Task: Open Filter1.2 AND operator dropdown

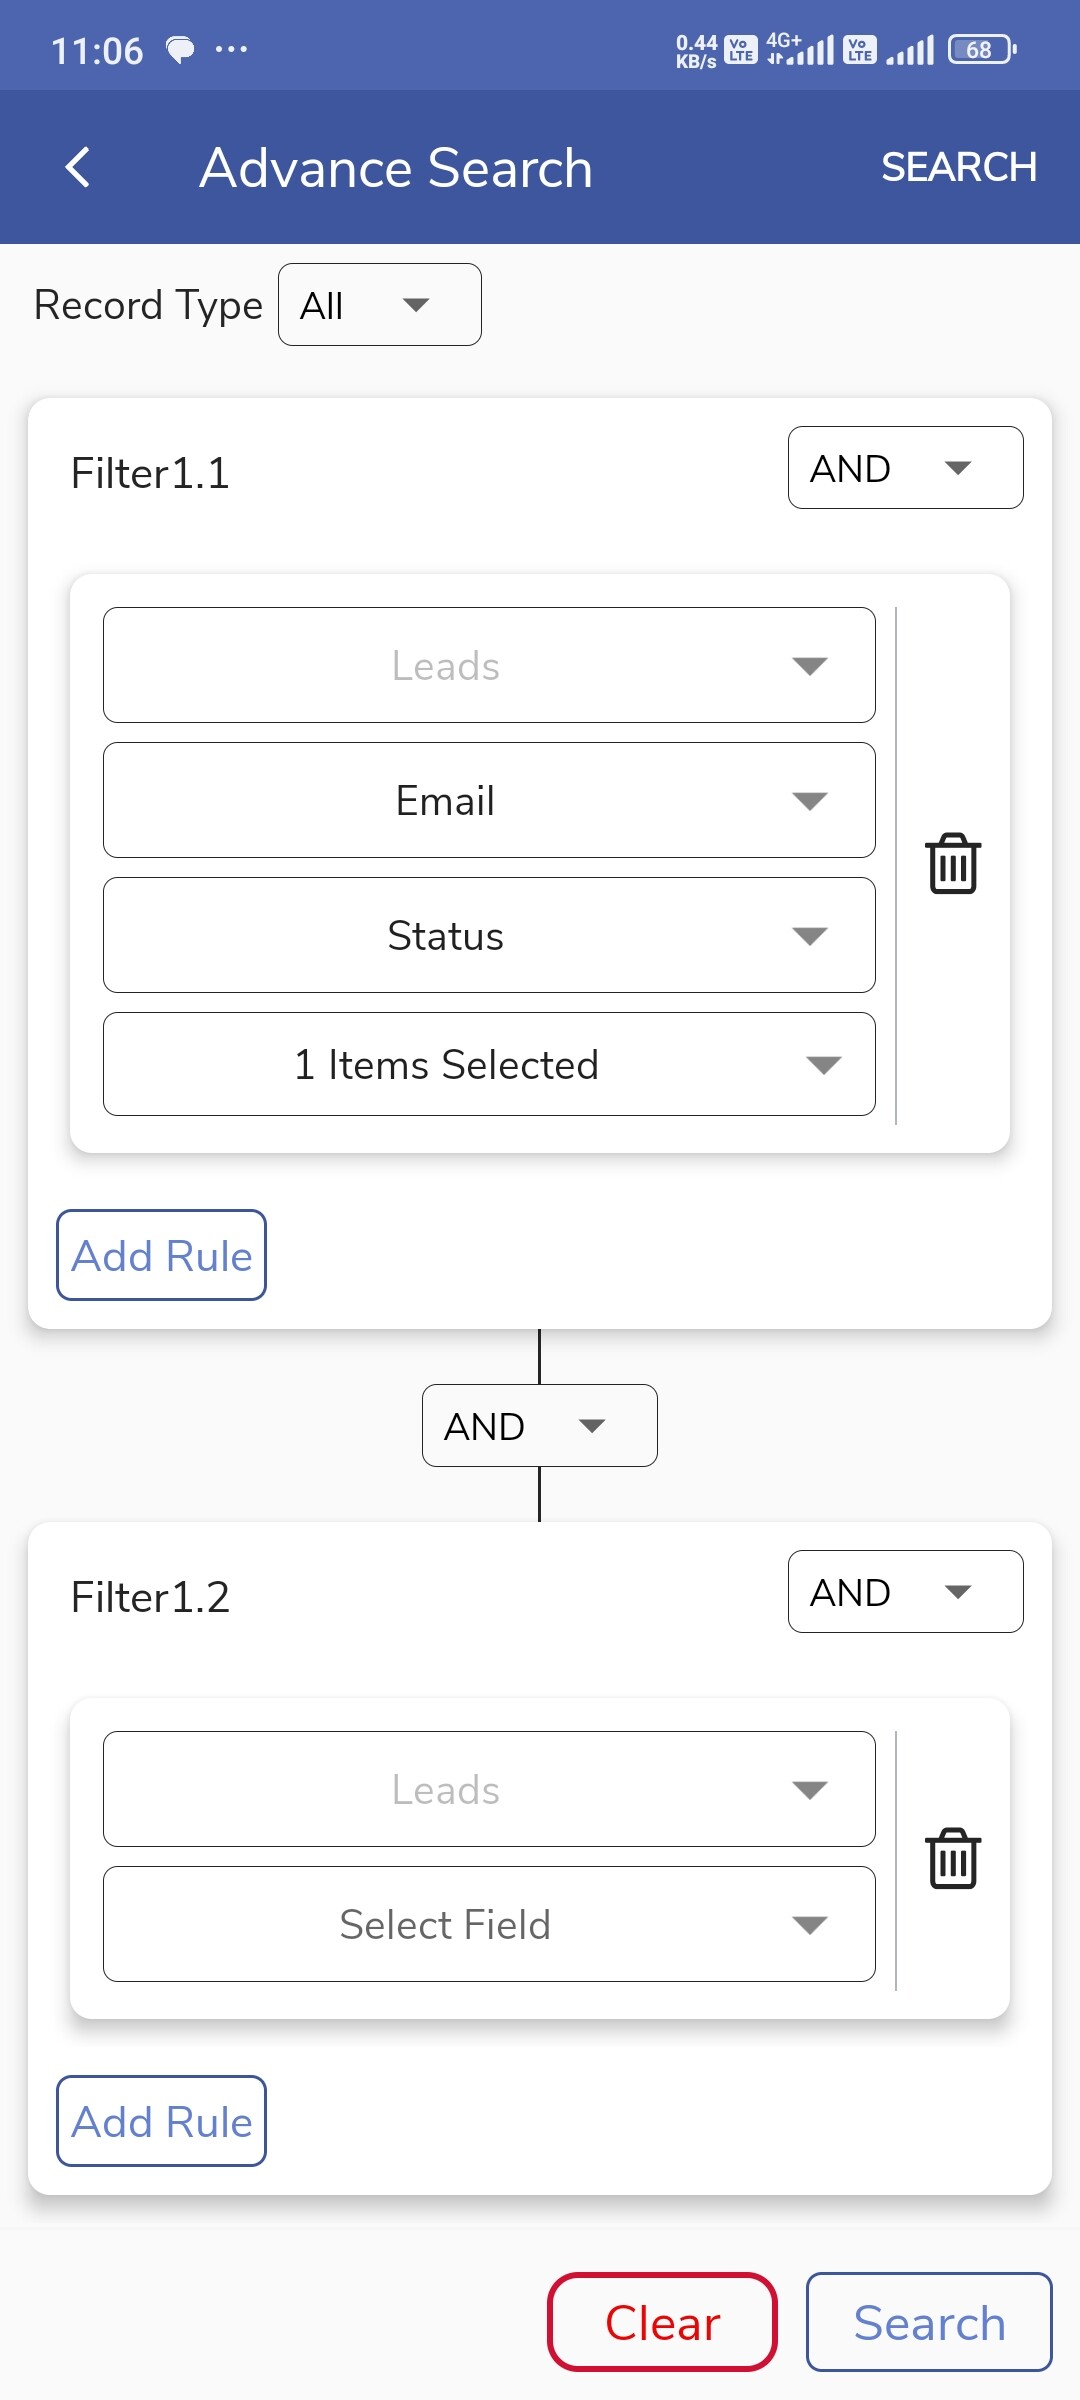Action: click(x=905, y=1592)
